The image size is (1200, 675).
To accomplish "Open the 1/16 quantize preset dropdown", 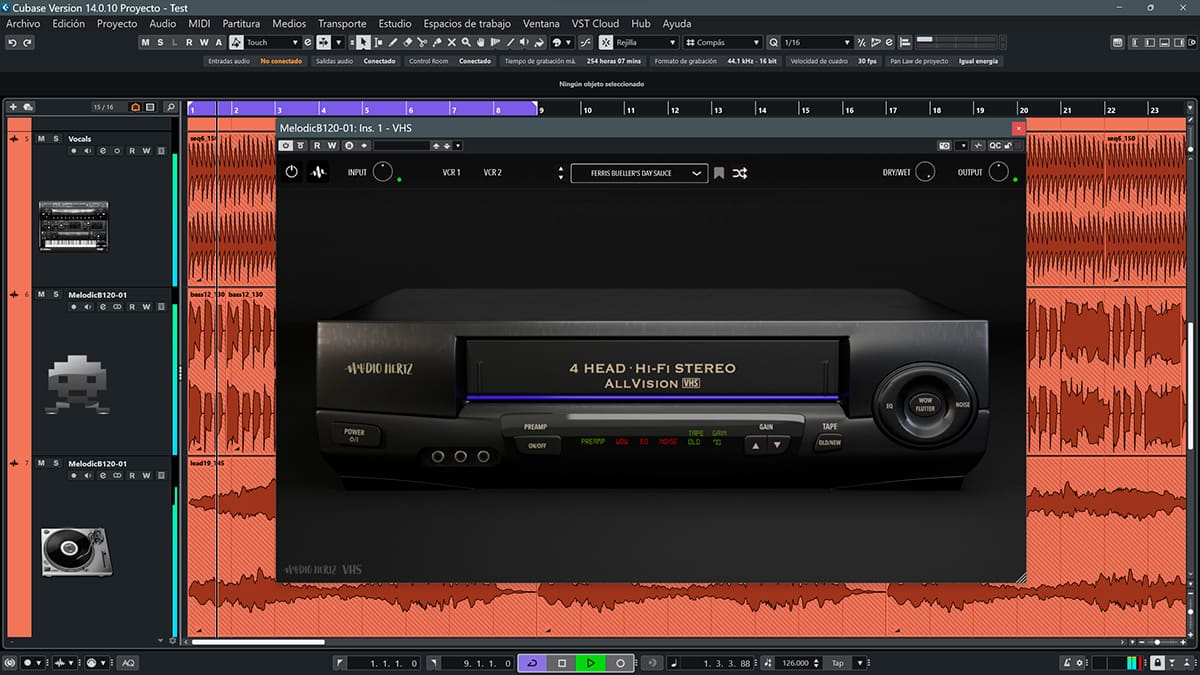I will point(817,43).
